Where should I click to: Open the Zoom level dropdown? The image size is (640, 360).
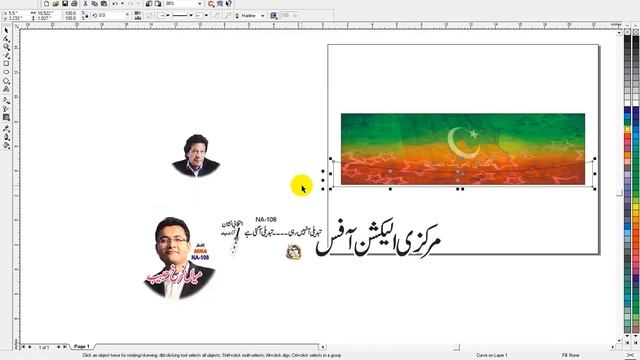click(x=200, y=4)
